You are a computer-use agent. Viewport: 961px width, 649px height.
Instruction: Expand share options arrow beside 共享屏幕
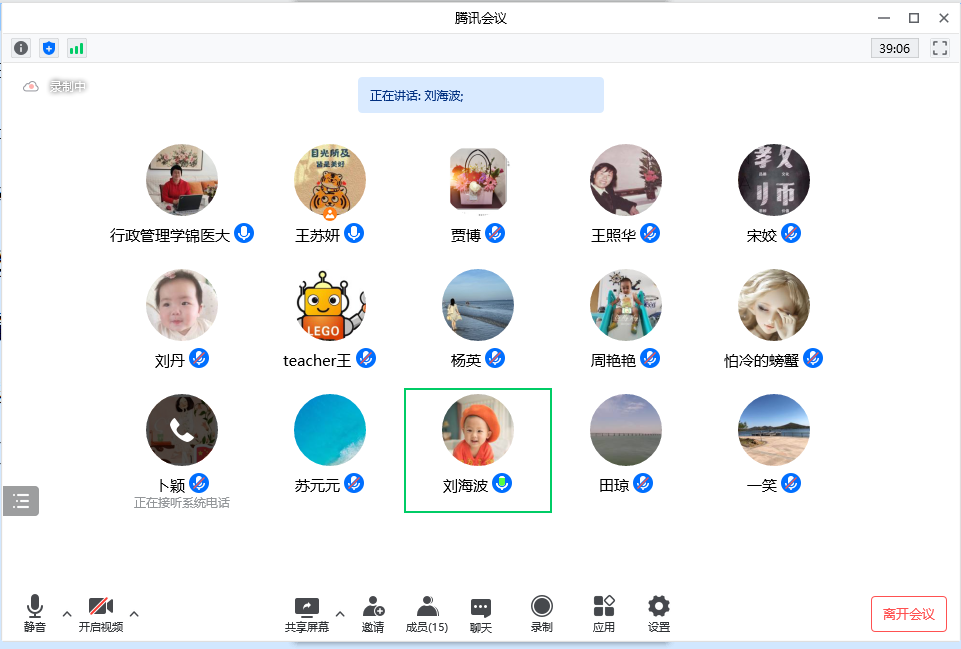tap(339, 613)
